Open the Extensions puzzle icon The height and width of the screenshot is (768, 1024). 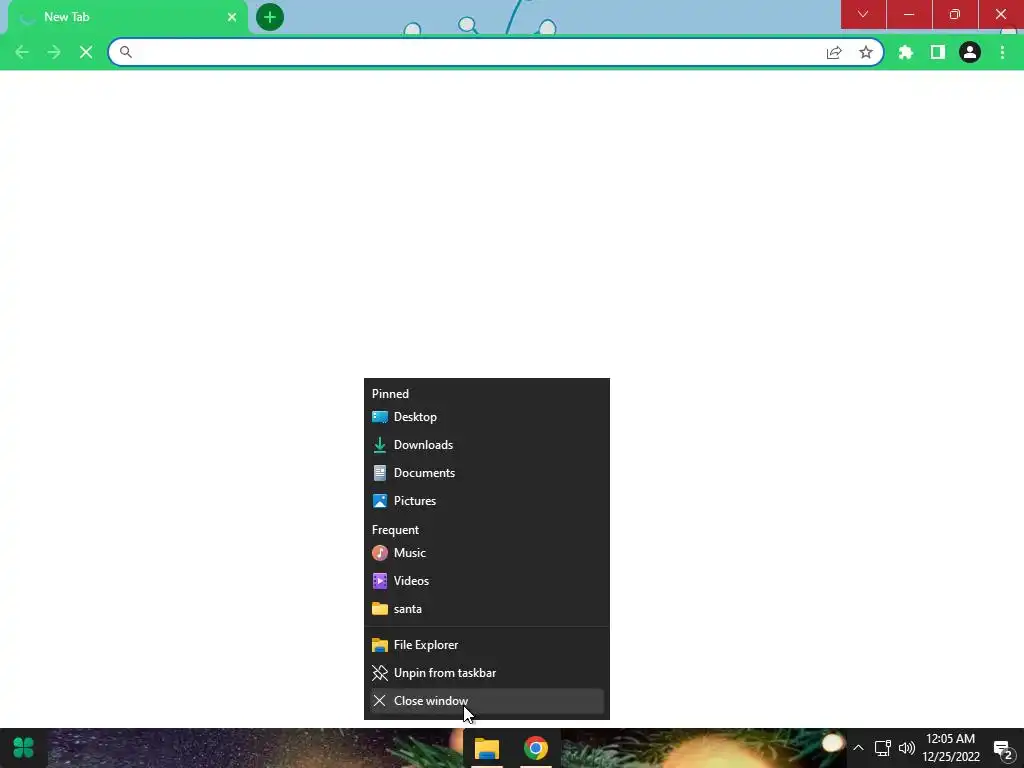pos(906,52)
